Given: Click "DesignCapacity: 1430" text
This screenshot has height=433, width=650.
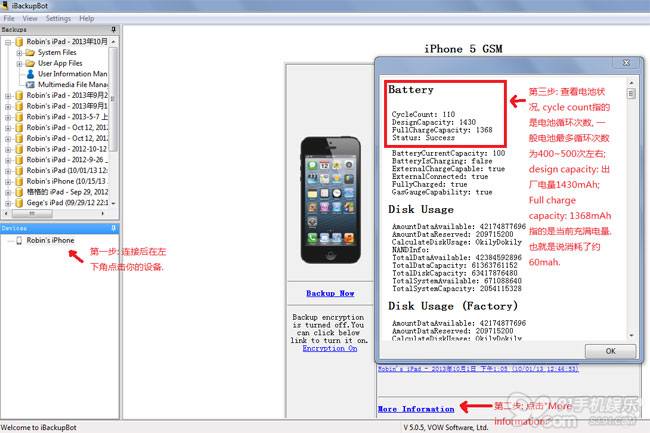Looking at the screenshot, I should tap(434, 122).
